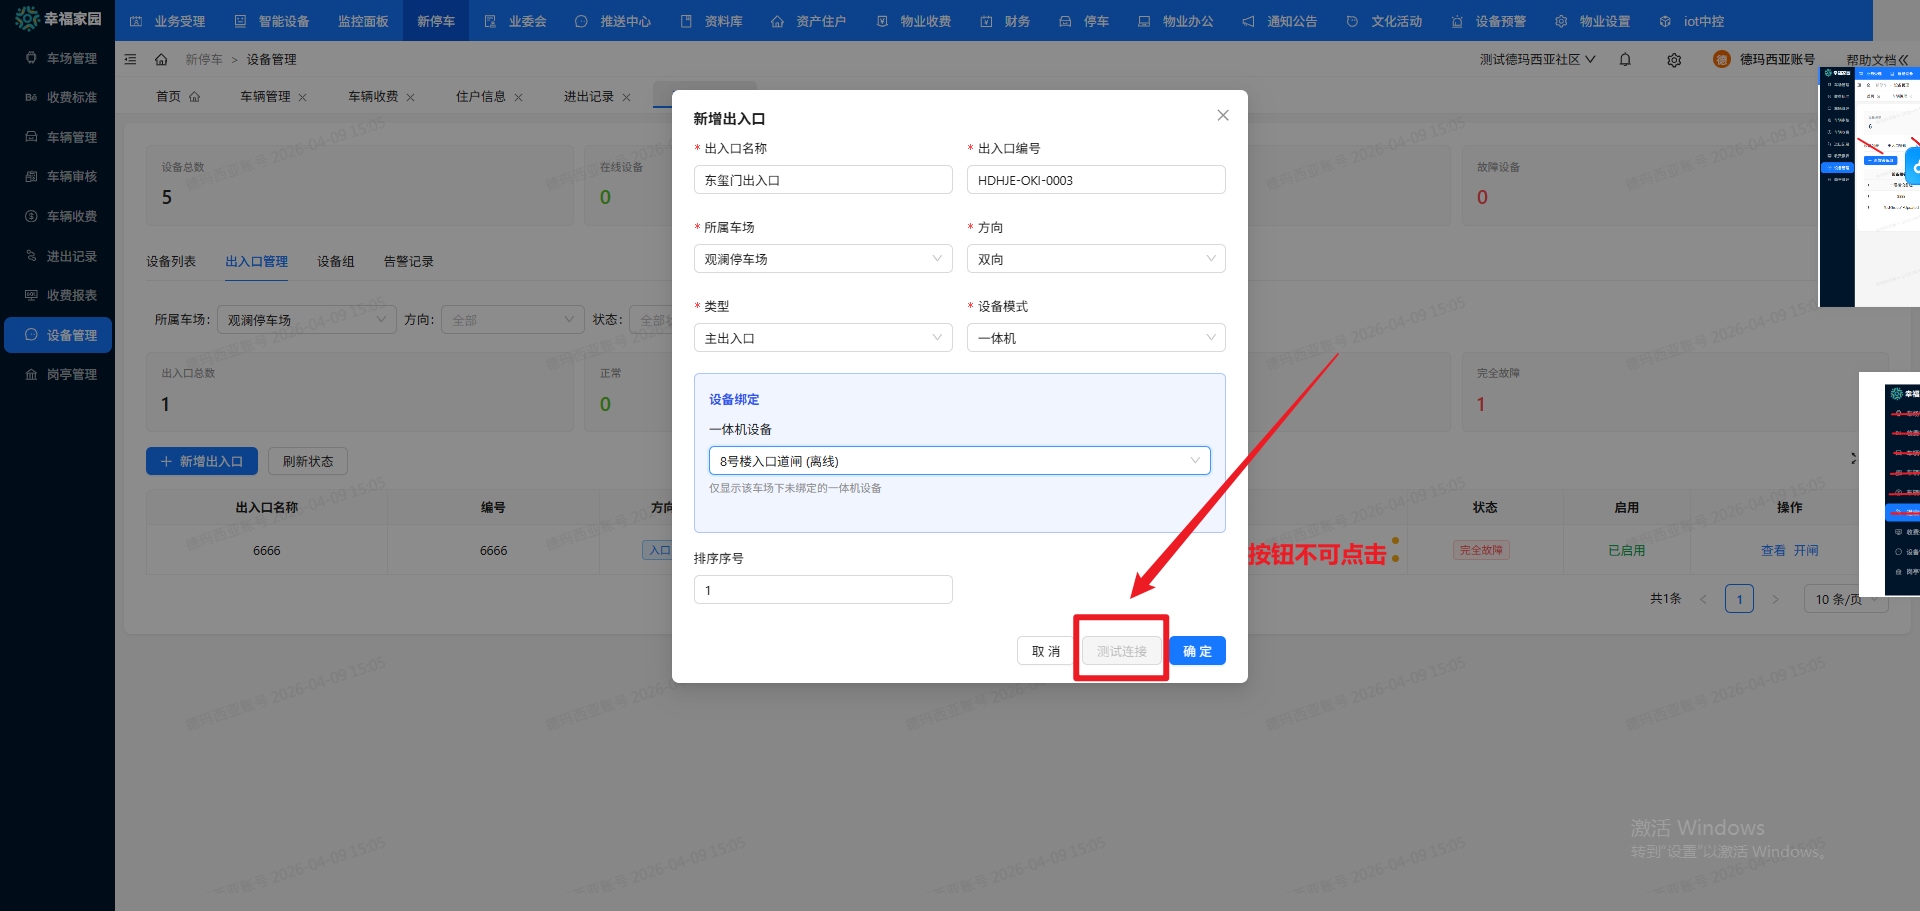Click the 出入口名称 input field
Image resolution: width=1920 pixels, height=911 pixels.
pyautogui.click(x=822, y=181)
